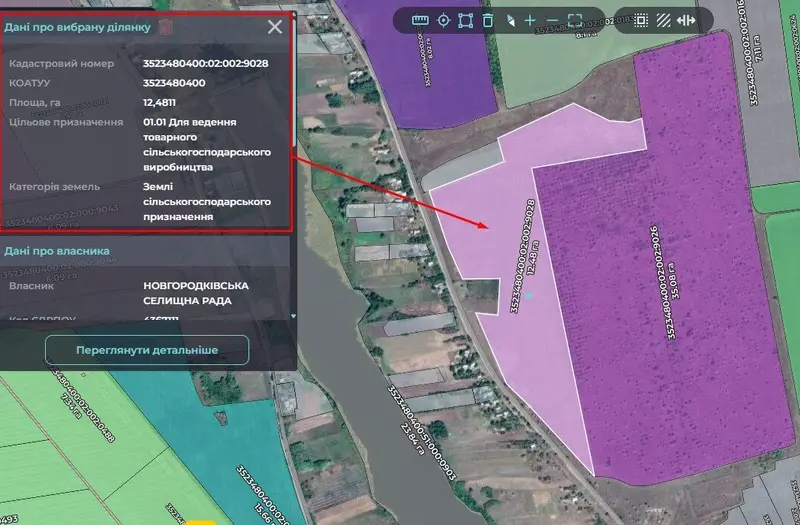Click the Категорія земель label
The width and height of the screenshot is (800, 525).
click(x=55, y=187)
